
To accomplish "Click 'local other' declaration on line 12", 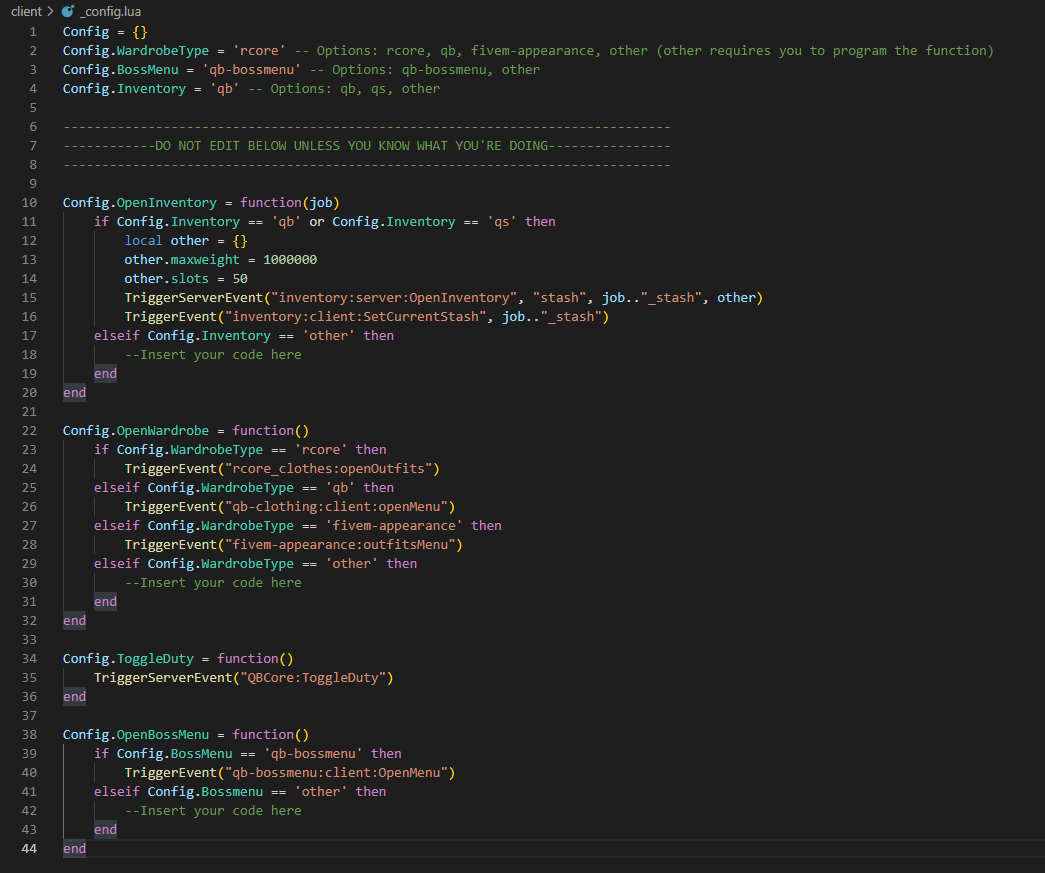I will tap(167, 241).
